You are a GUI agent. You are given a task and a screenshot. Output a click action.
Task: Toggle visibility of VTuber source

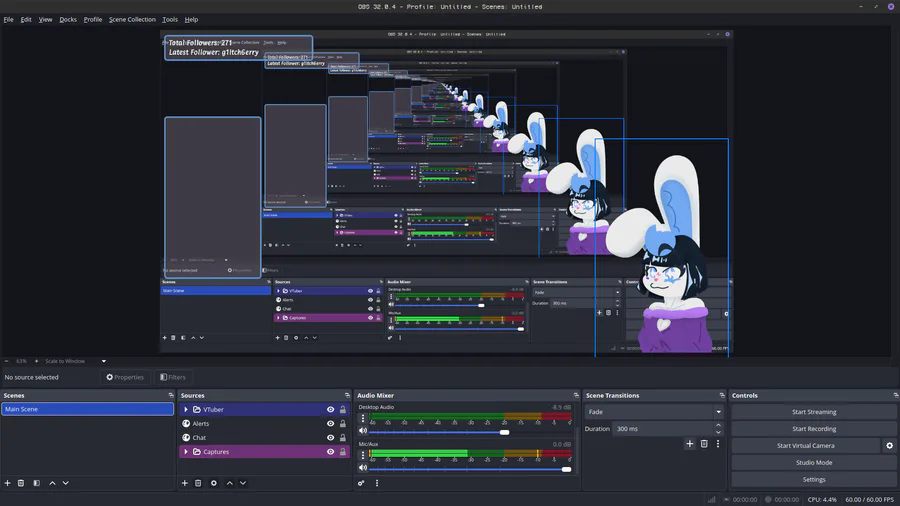click(331, 410)
